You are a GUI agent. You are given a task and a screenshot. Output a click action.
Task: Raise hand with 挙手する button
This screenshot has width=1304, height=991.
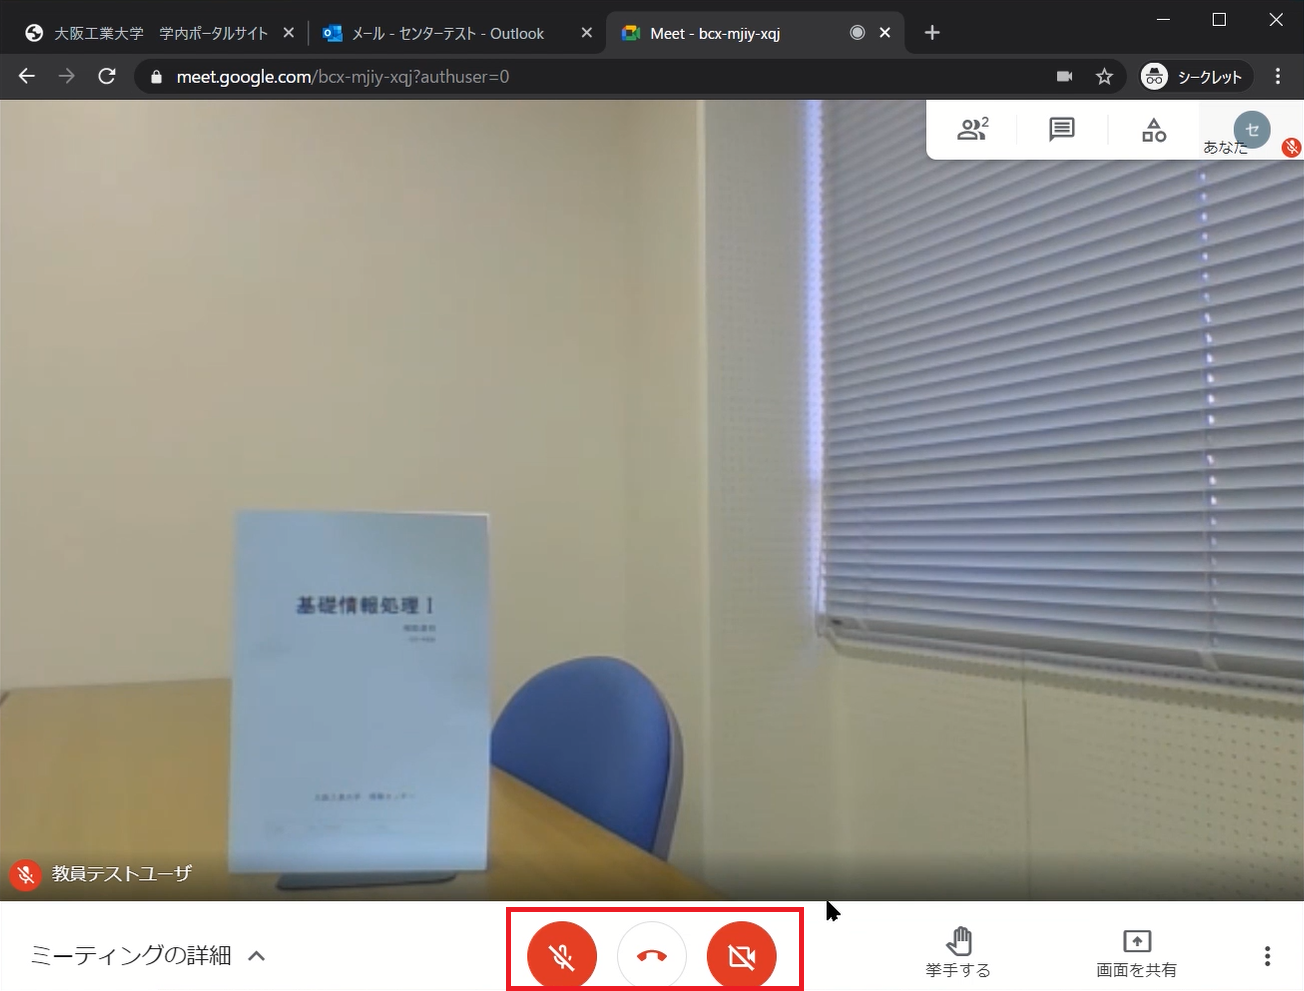[958, 953]
